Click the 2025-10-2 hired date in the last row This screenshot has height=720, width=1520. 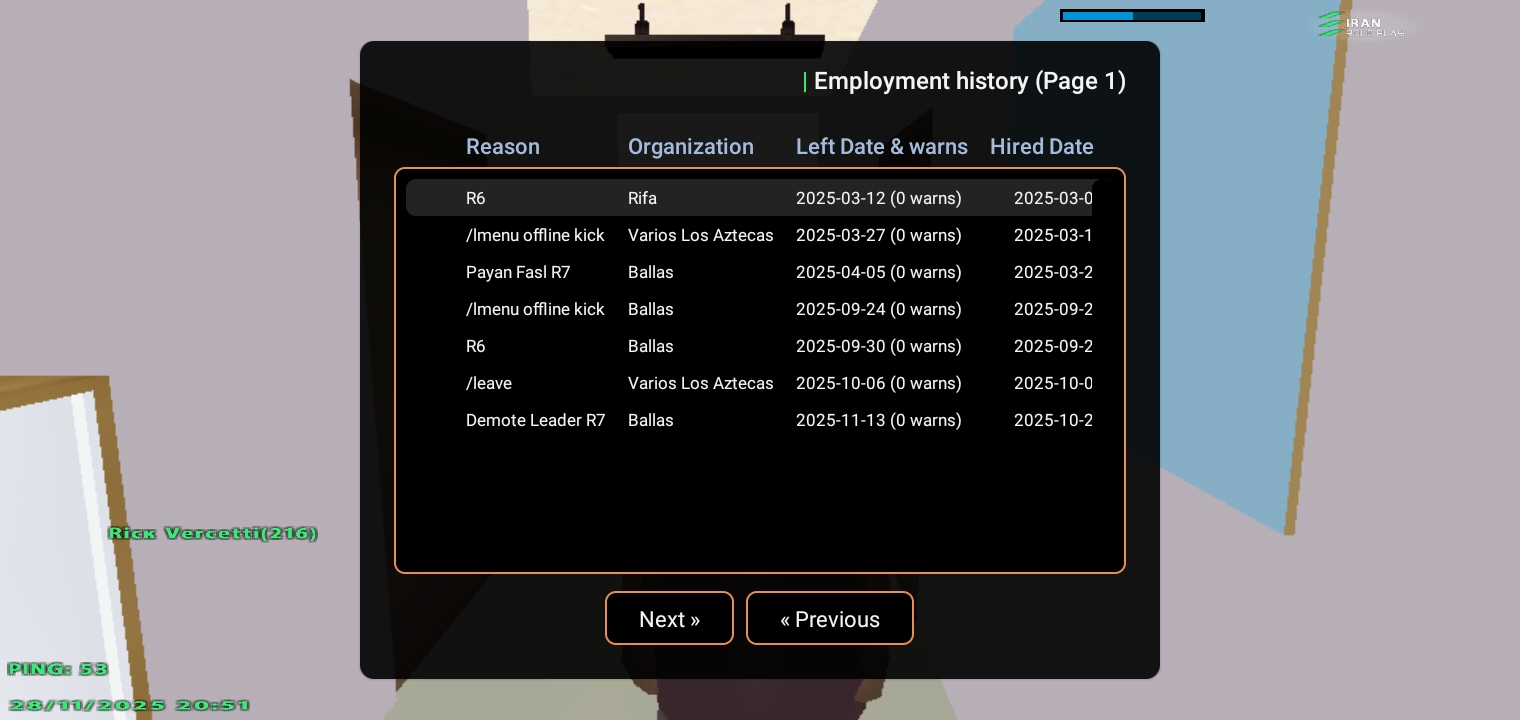(1052, 420)
